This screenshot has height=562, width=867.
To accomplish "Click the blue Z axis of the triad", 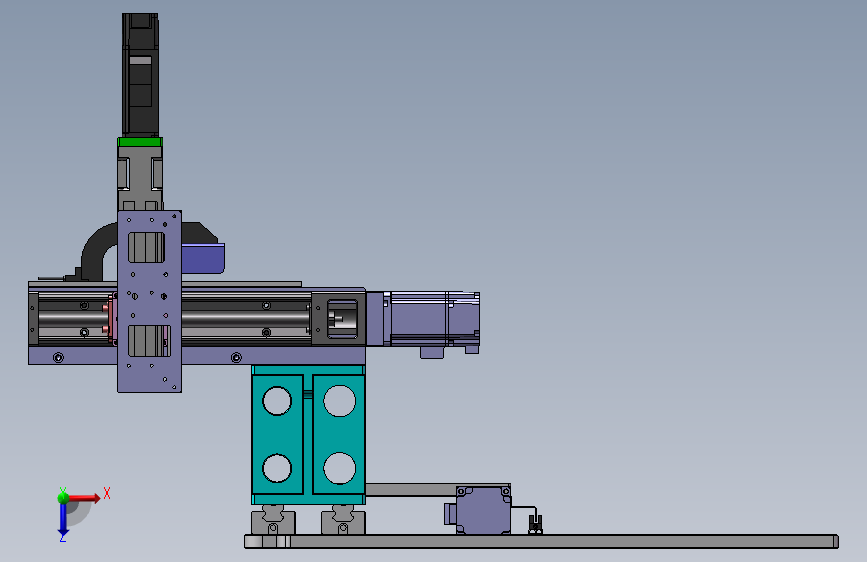I will 63,519.
